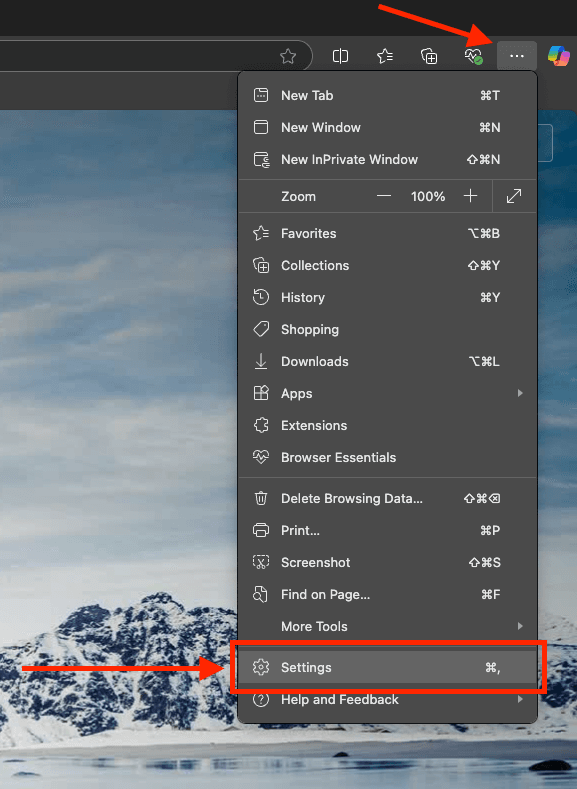Select Shopping menu entry
577x789 pixels.
[x=387, y=329]
